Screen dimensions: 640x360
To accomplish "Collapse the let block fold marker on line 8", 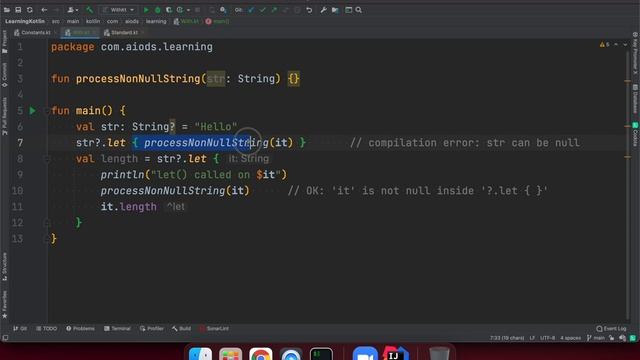I will pyautogui.click(x=46, y=159).
